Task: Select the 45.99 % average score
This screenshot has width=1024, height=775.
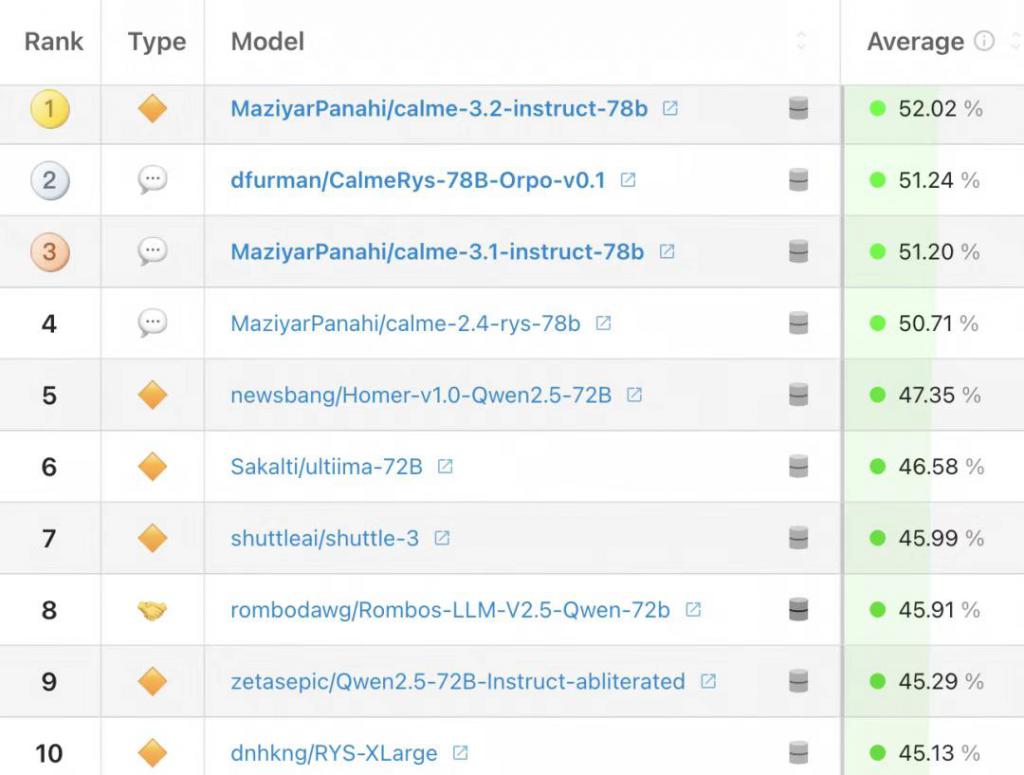Action: click(x=941, y=538)
